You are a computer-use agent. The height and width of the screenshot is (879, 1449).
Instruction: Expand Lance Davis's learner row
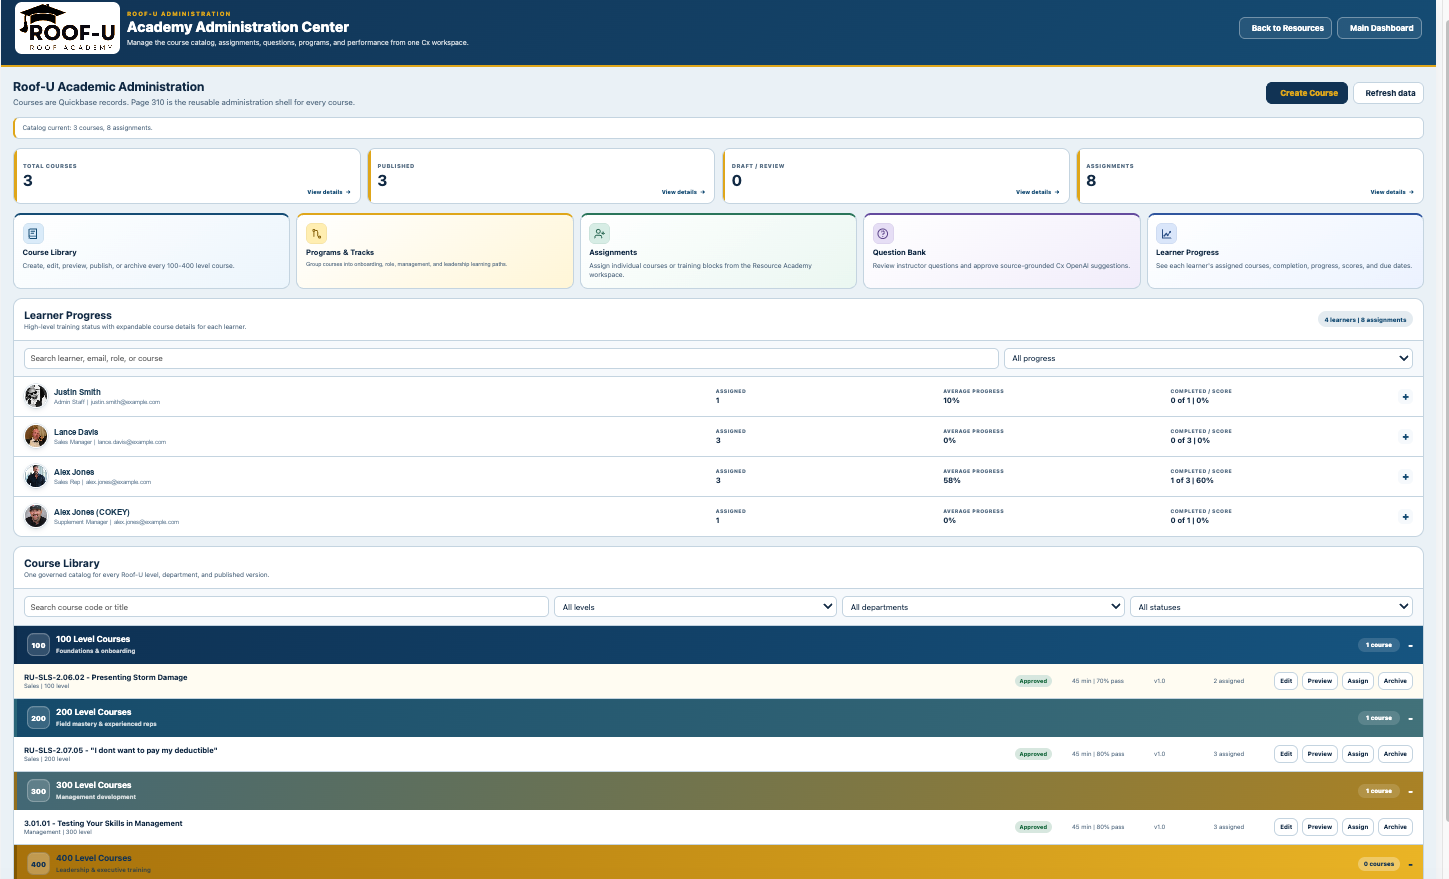click(x=1405, y=437)
